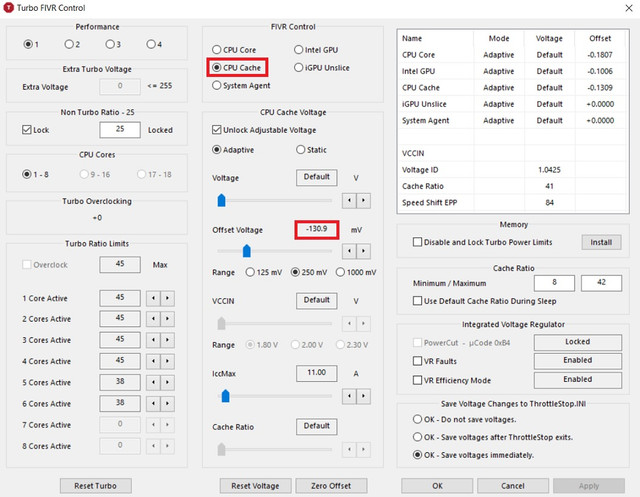
Task: Increase the 3 Cores Active ratio arrow
Action: click(167, 340)
